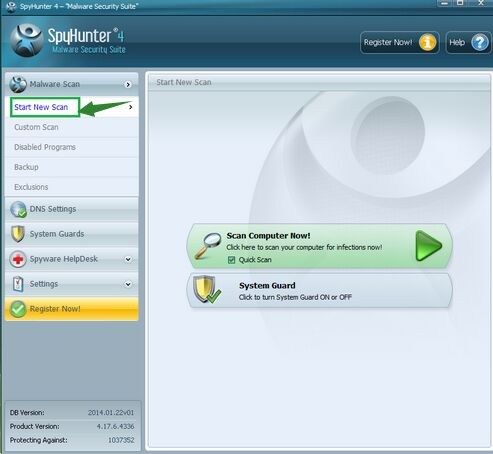Click the arrow next to Start New Scan
This screenshot has width=493, height=454.
(131, 107)
